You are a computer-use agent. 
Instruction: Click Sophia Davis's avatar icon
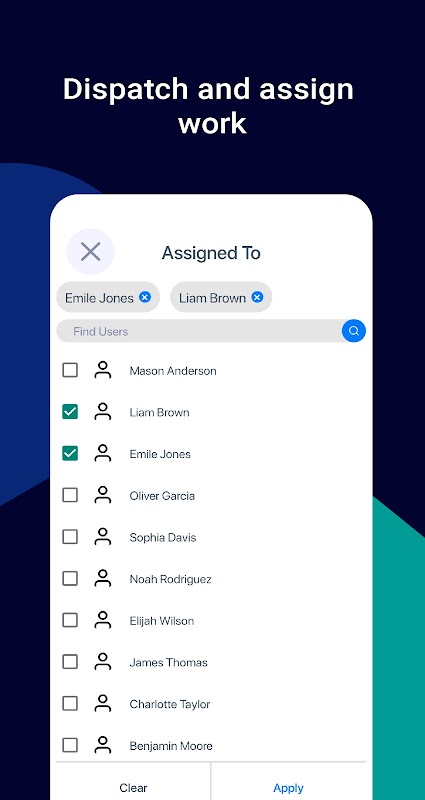coord(103,537)
